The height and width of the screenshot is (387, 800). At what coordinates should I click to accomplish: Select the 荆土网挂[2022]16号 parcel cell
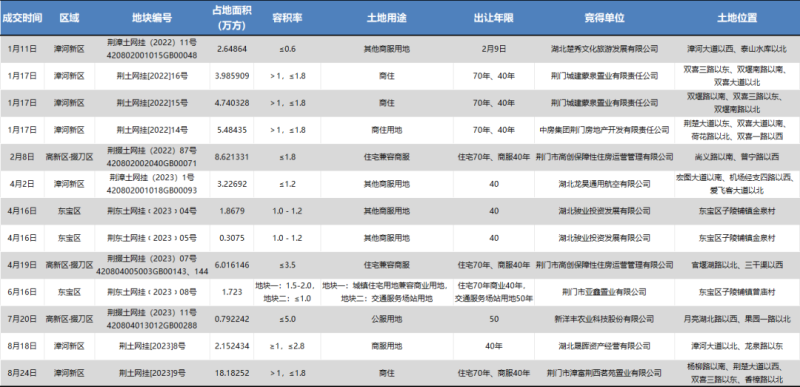[x=152, y=76]
